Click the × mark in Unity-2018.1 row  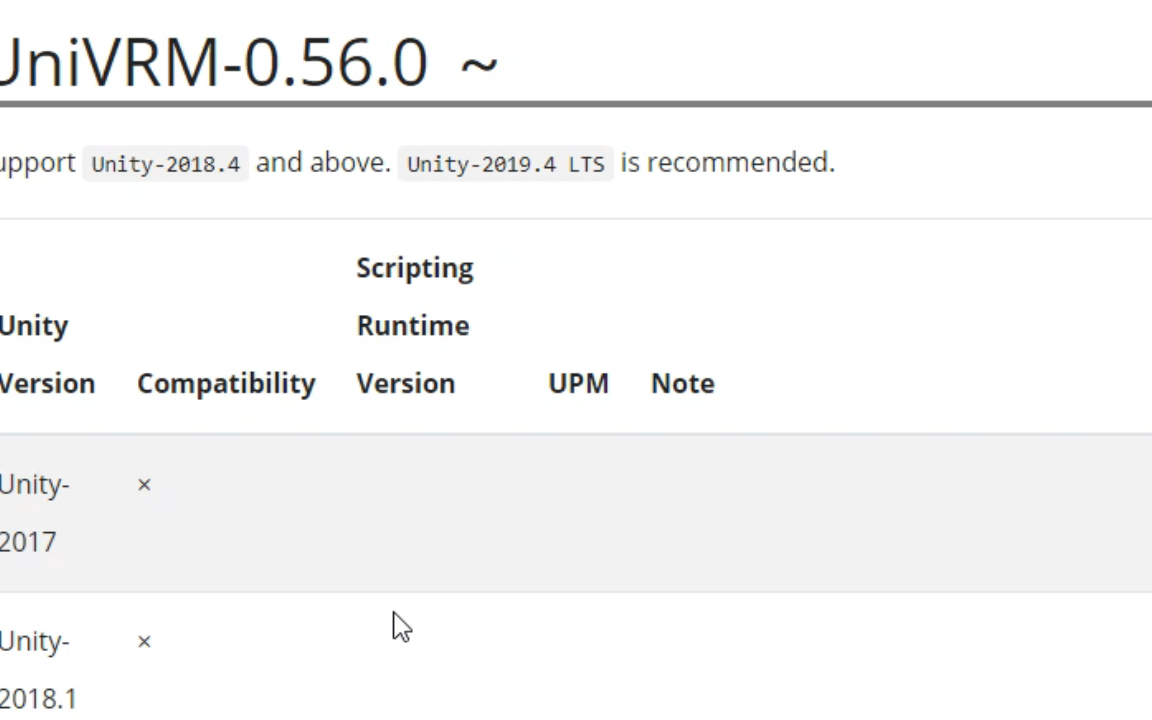[144, 642]
